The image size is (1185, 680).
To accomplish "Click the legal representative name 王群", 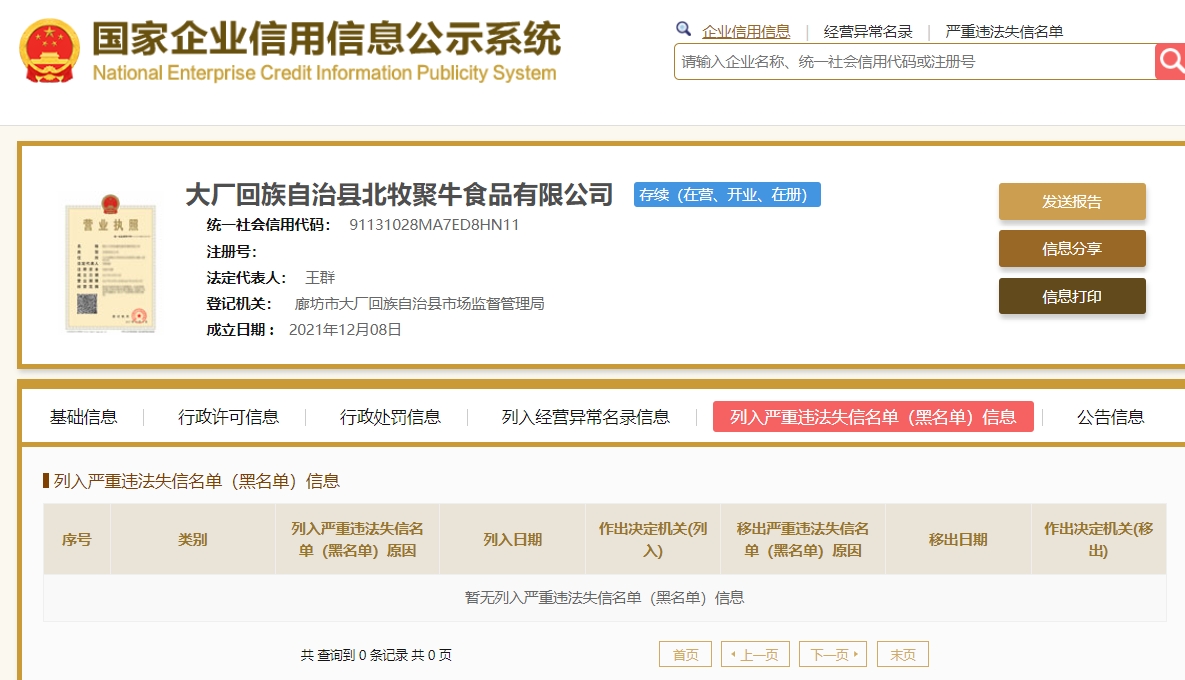I will (x=320, y=277).
